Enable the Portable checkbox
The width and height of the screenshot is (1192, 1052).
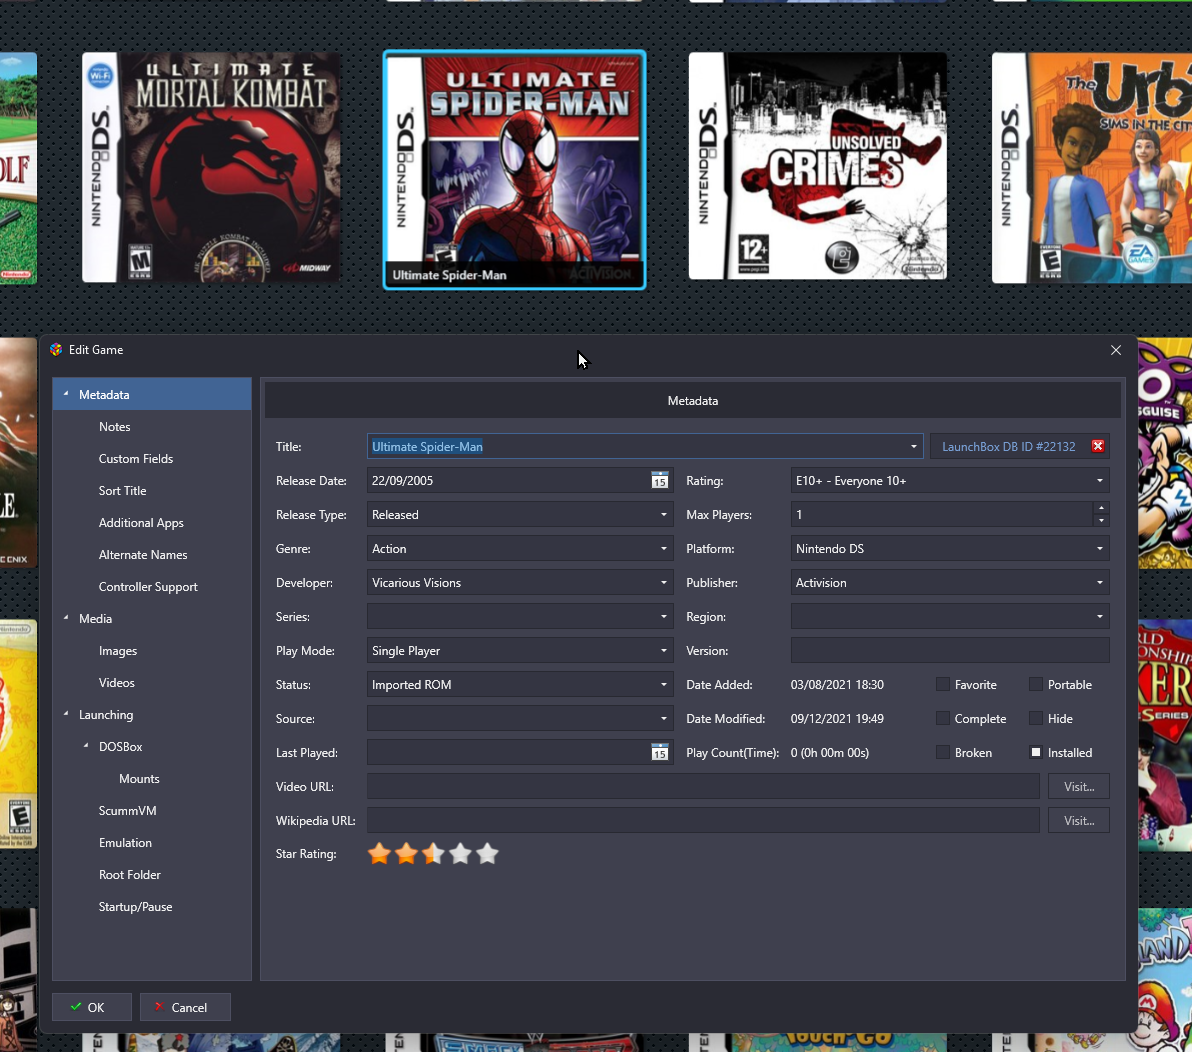(x=1035, y=685)
